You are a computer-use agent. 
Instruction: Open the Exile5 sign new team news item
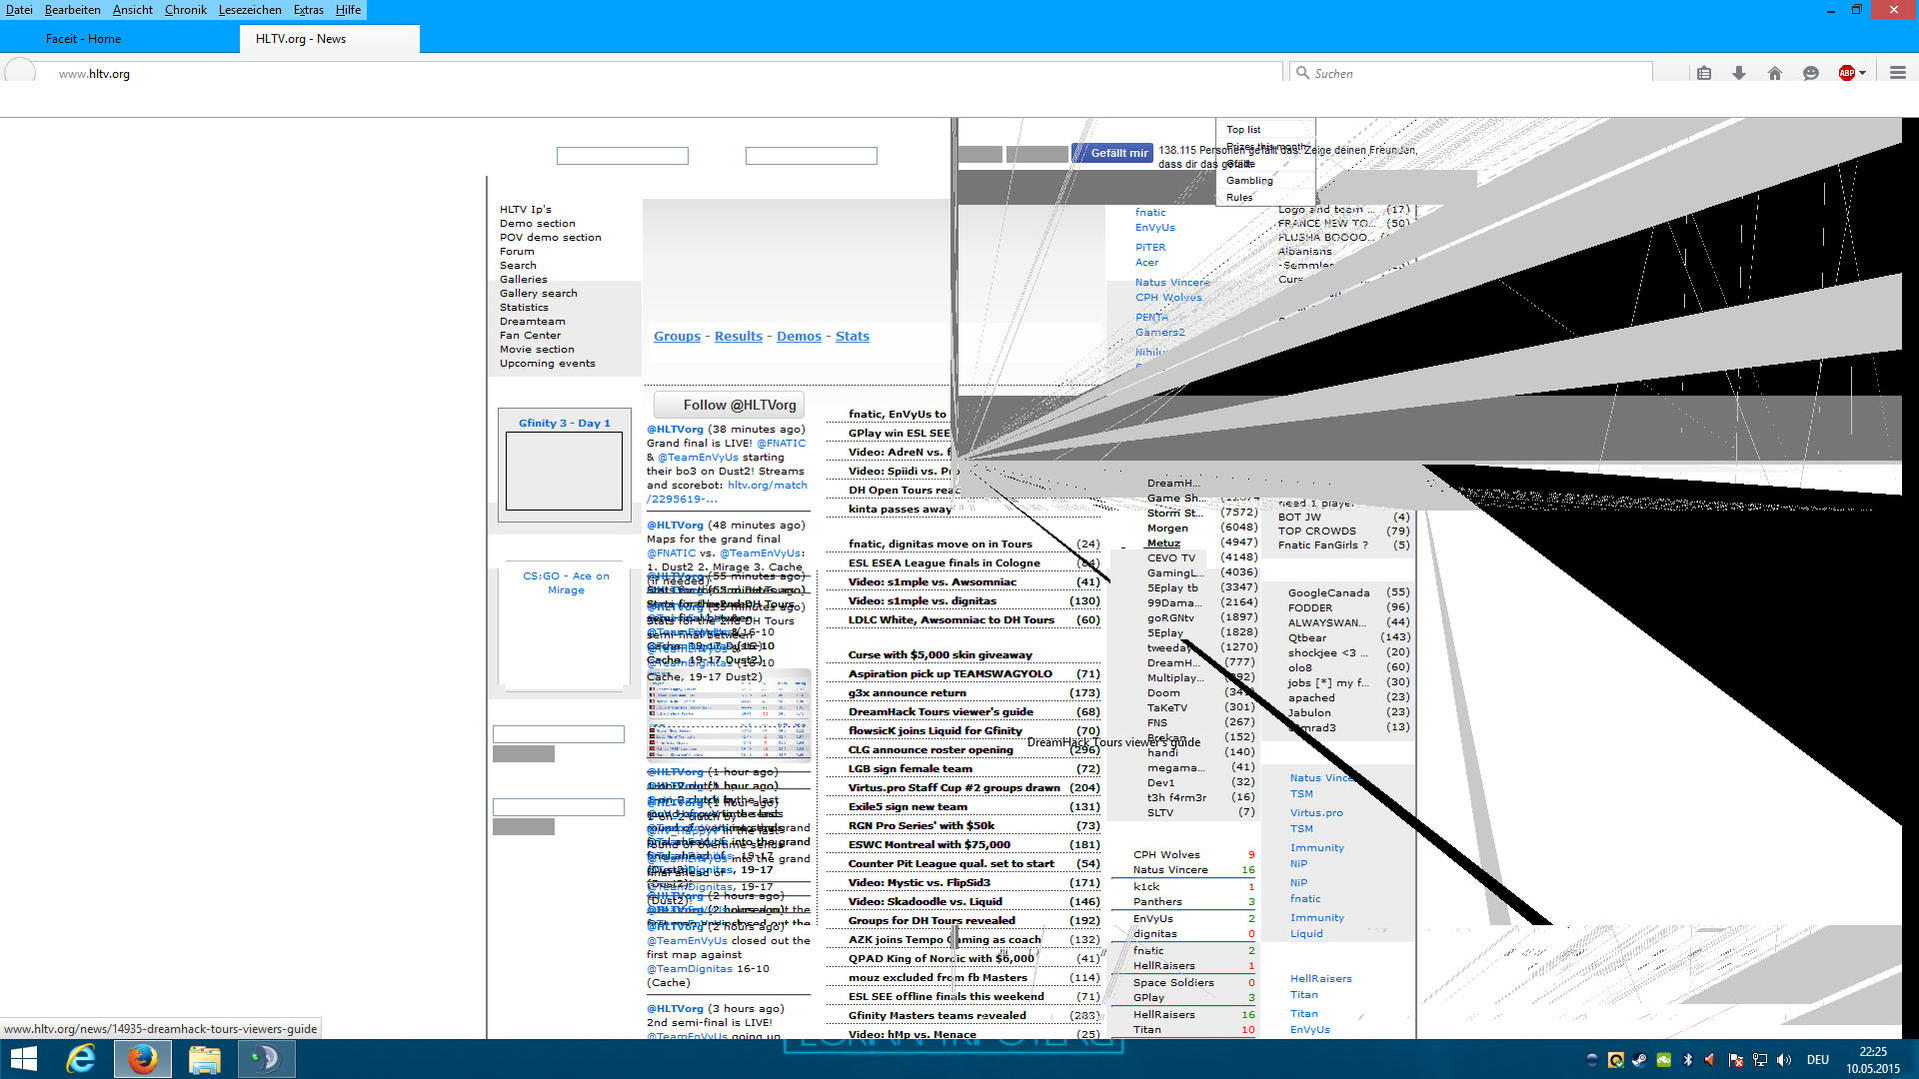(x=907, y=807)
